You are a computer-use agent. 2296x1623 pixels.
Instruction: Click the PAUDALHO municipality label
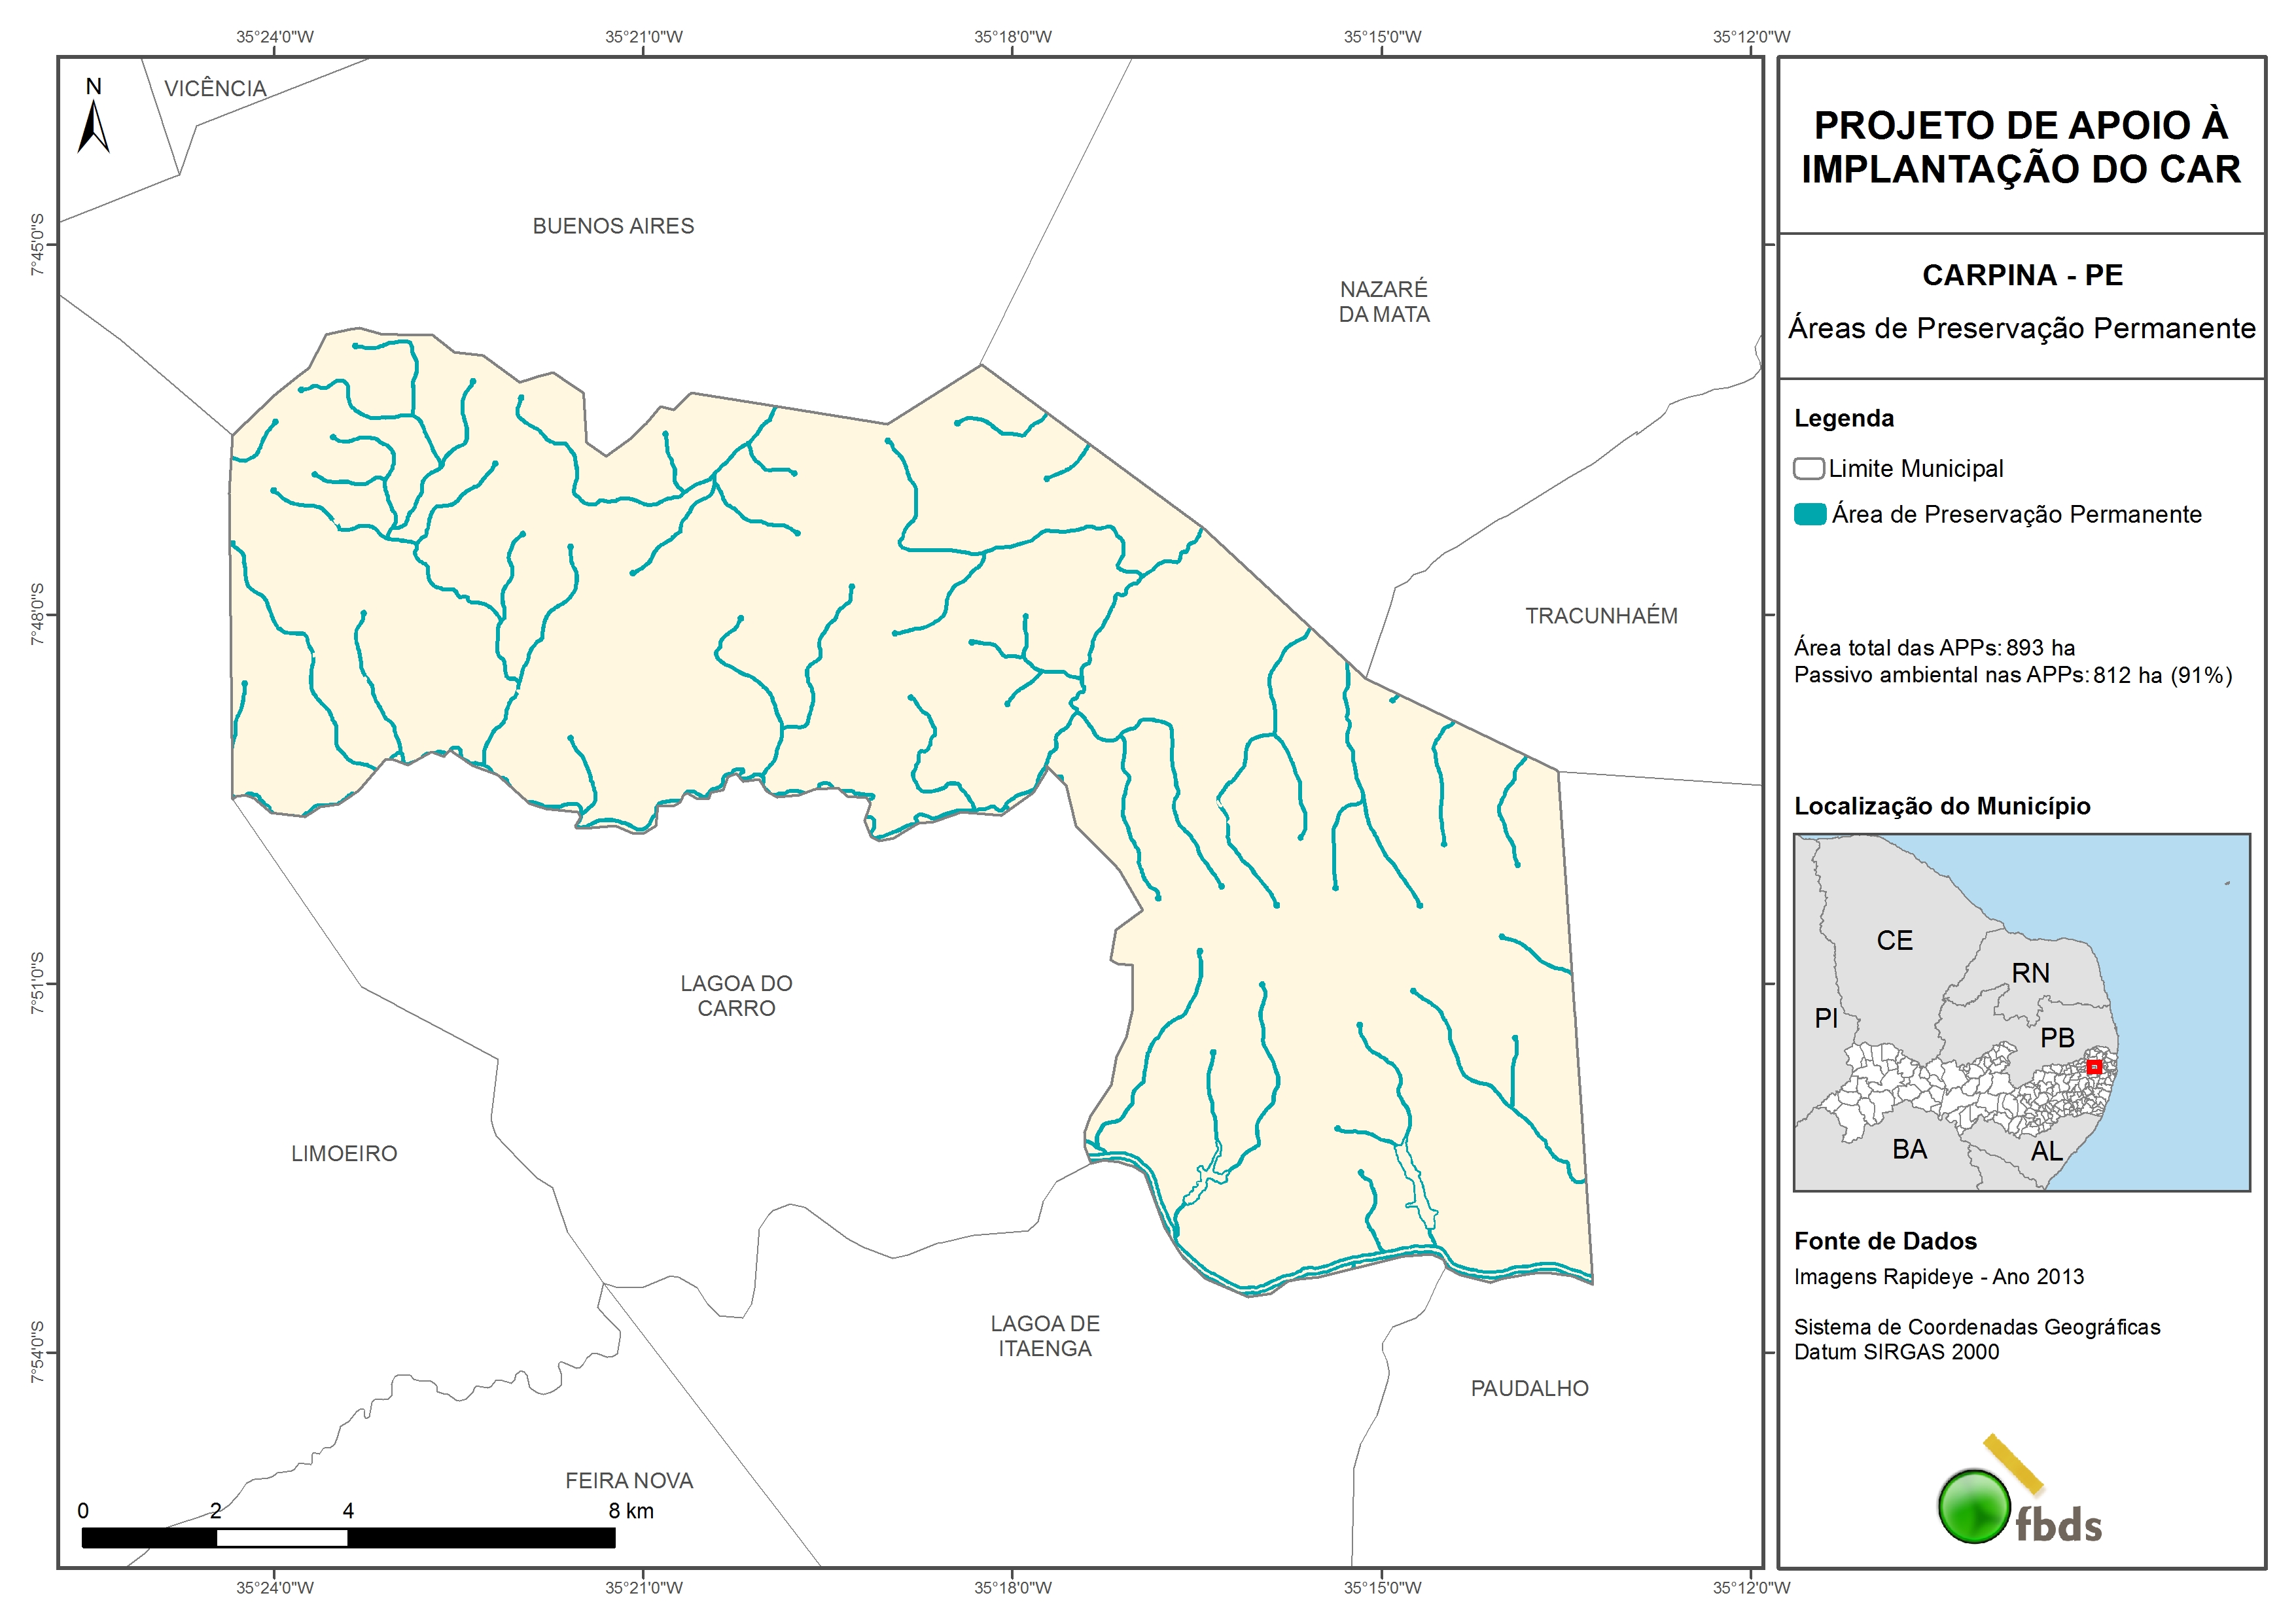pos(1529,1388)
